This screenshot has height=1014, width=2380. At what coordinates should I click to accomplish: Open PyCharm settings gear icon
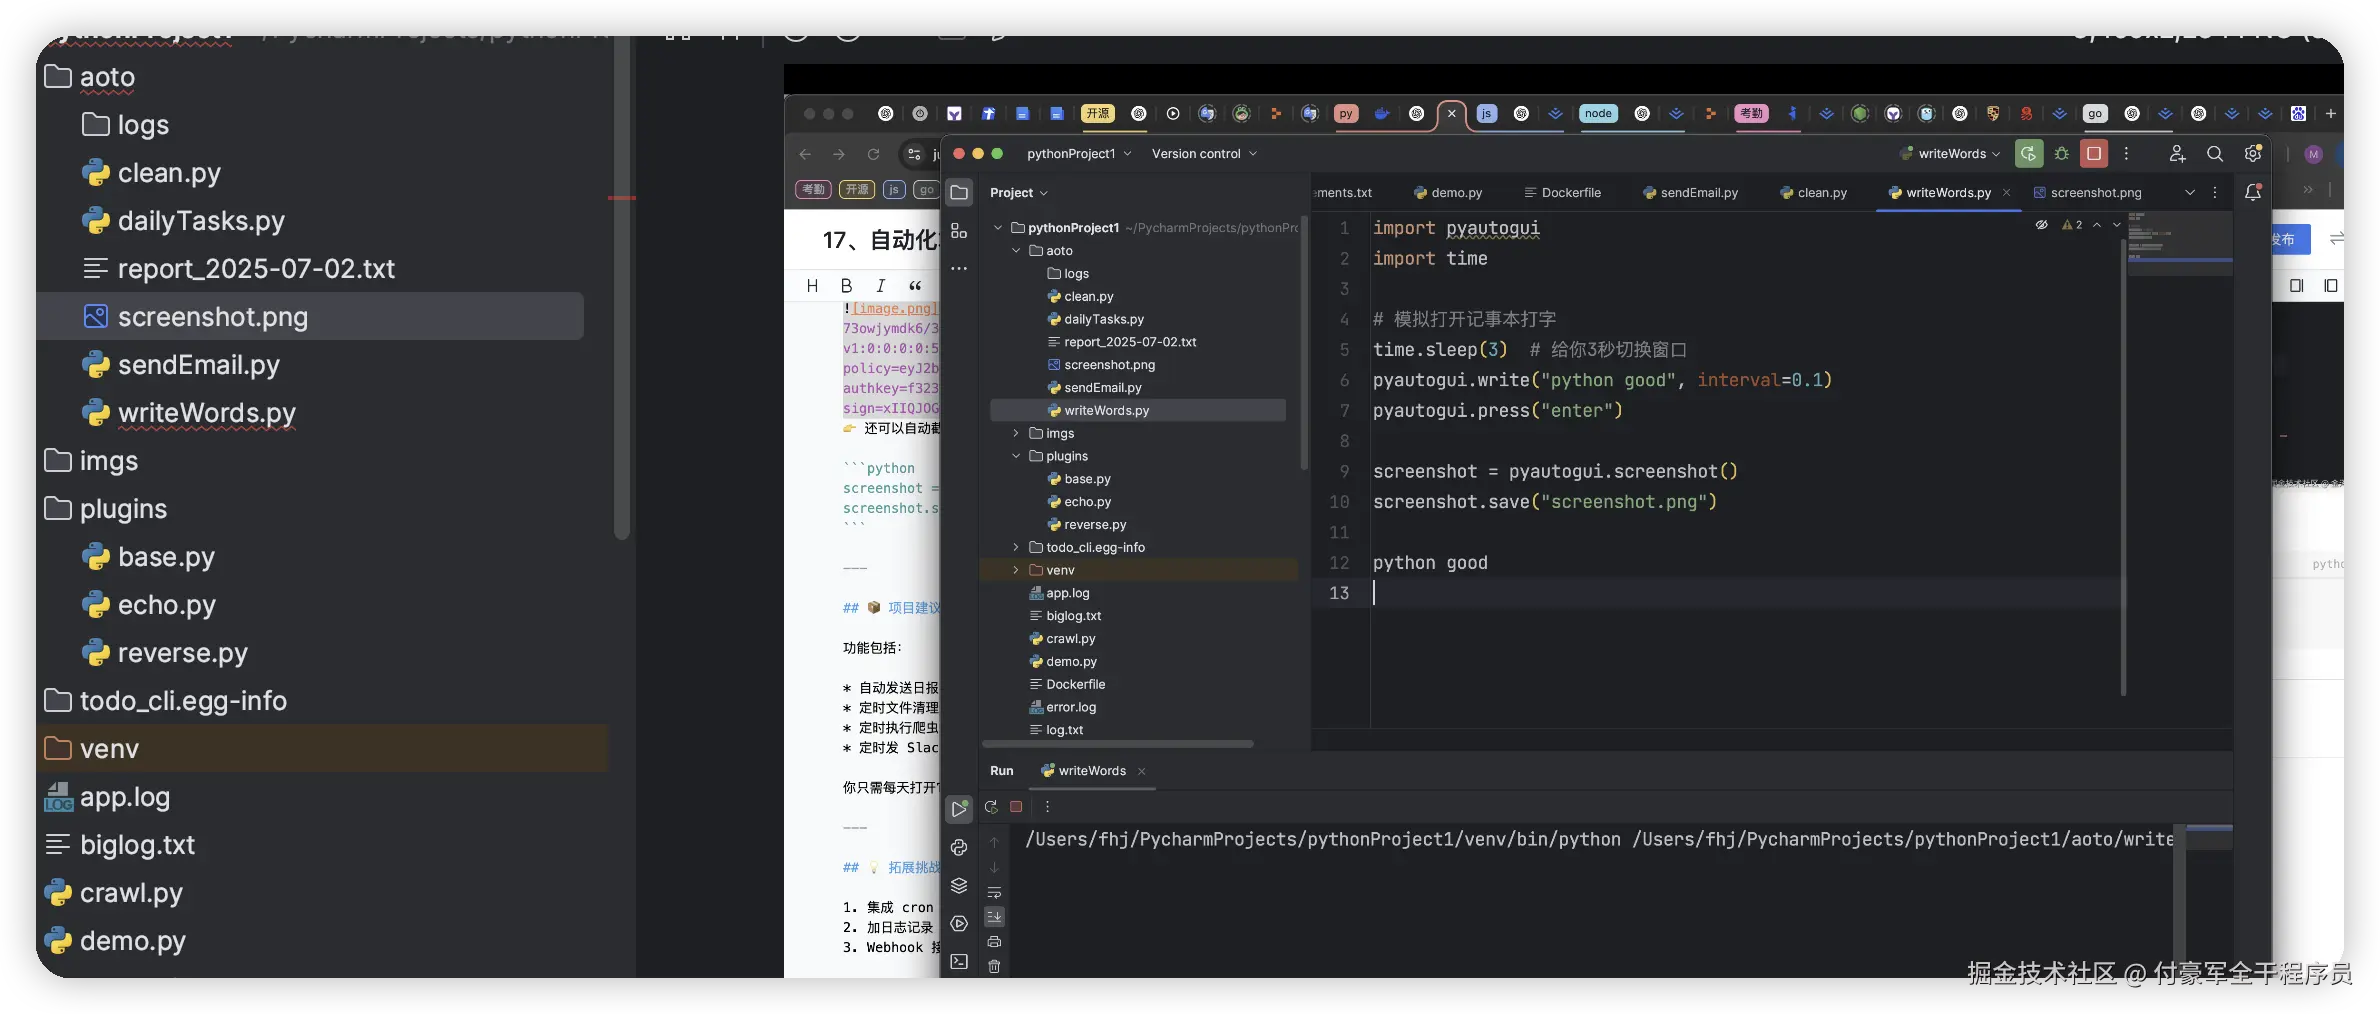click(2252, 153)
